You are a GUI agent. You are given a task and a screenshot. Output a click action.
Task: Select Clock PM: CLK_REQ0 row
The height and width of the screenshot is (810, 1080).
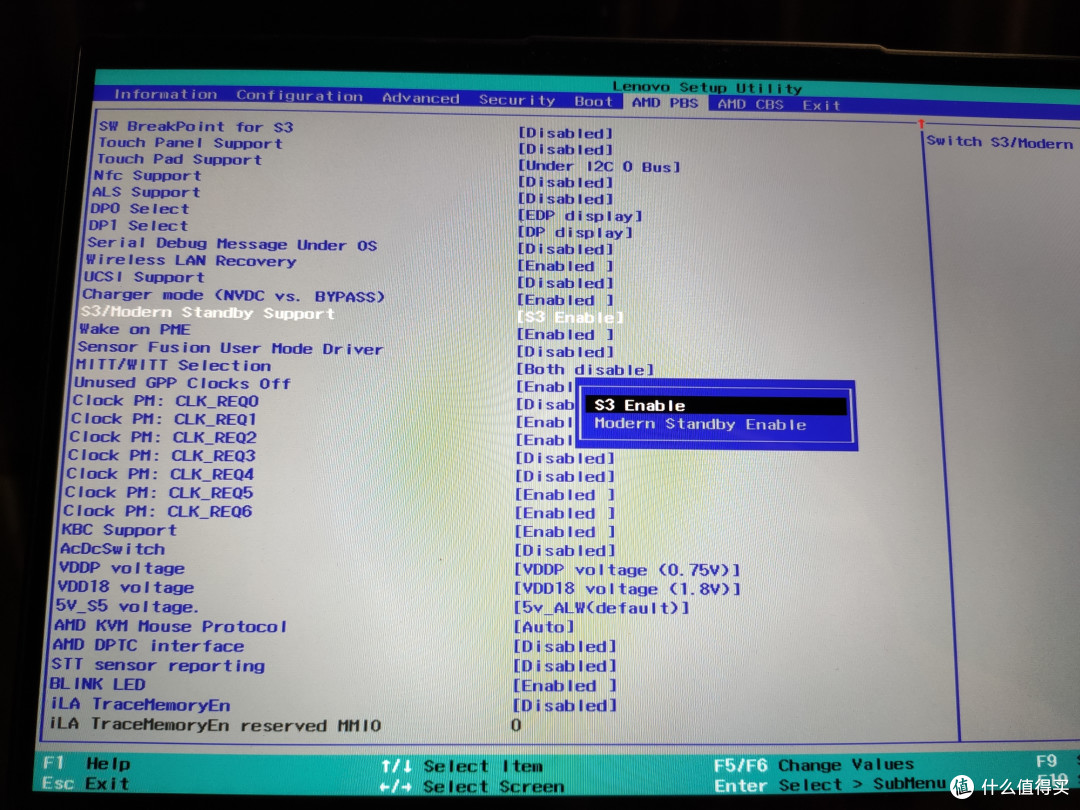(x=165, y=401)
